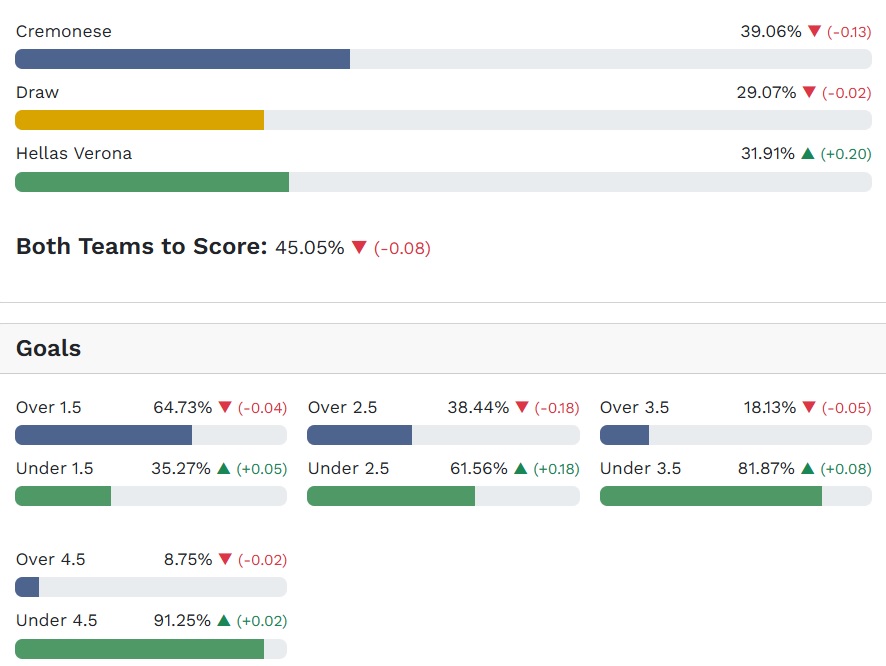
Task: Click the red down arrow for Over 4.5
Action: 225,560
